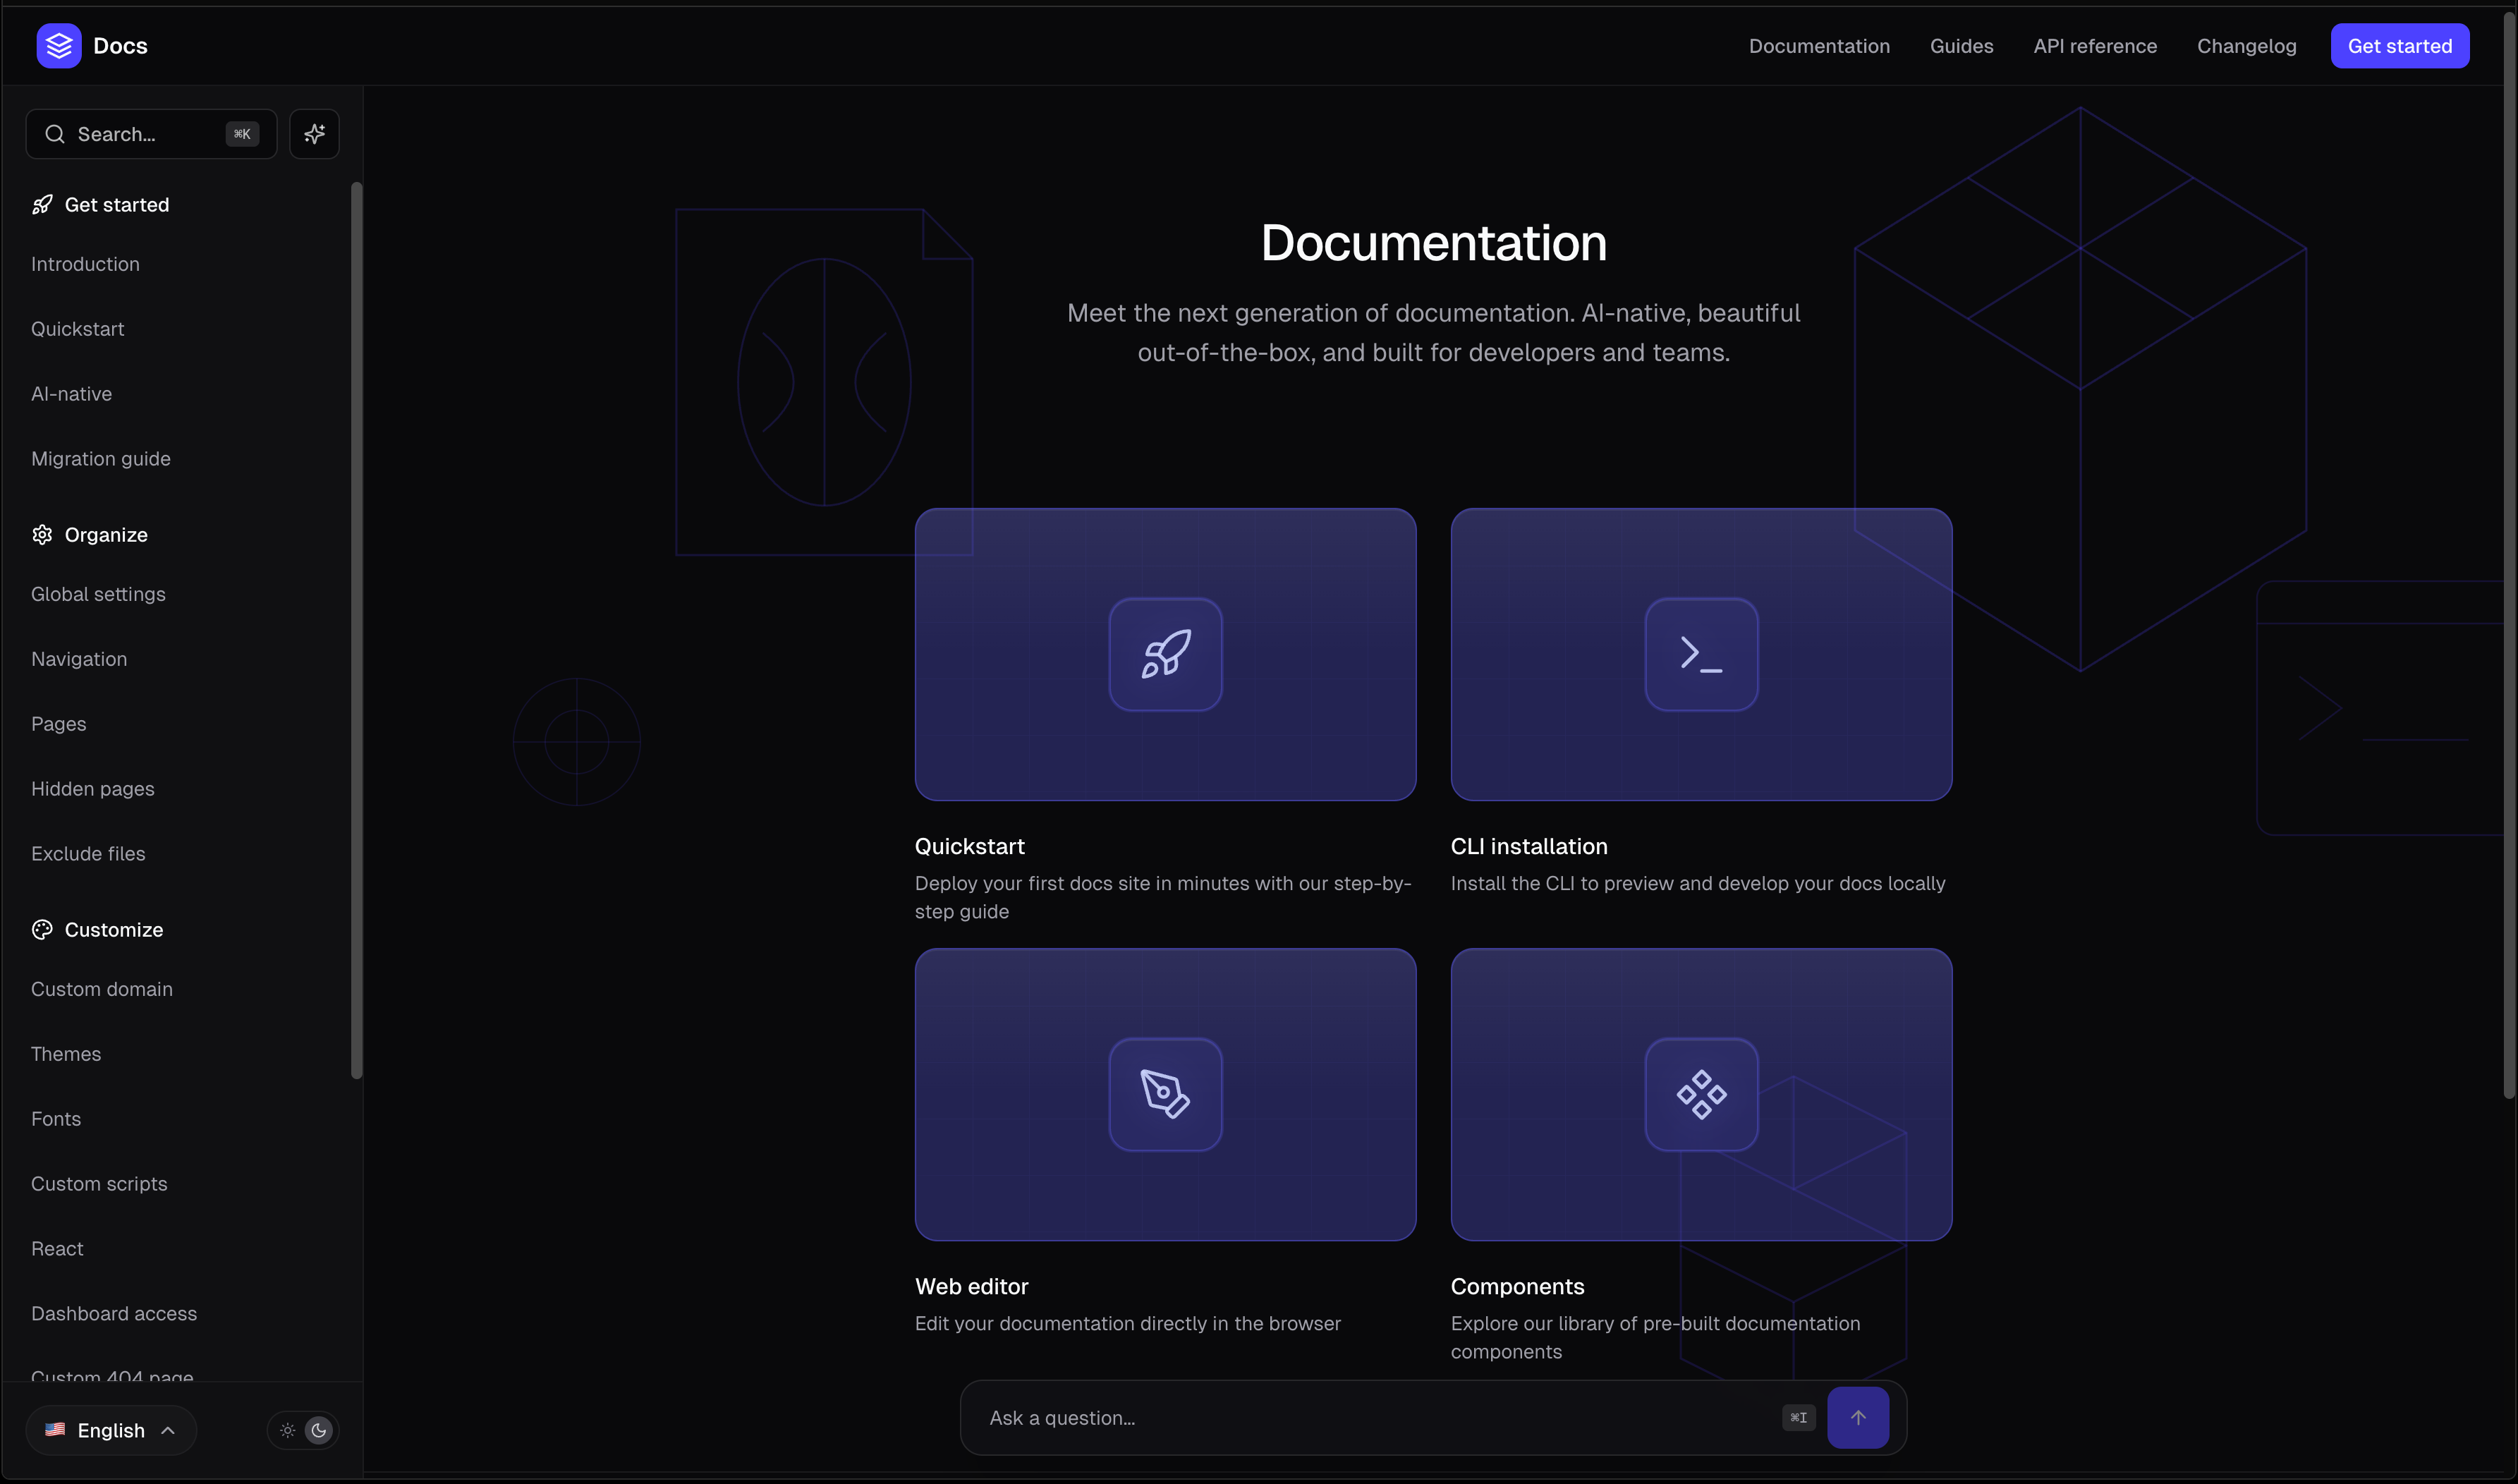
Task: Open Global settings sidebar page
Action: pyautogui.click(x=98, y=594)
